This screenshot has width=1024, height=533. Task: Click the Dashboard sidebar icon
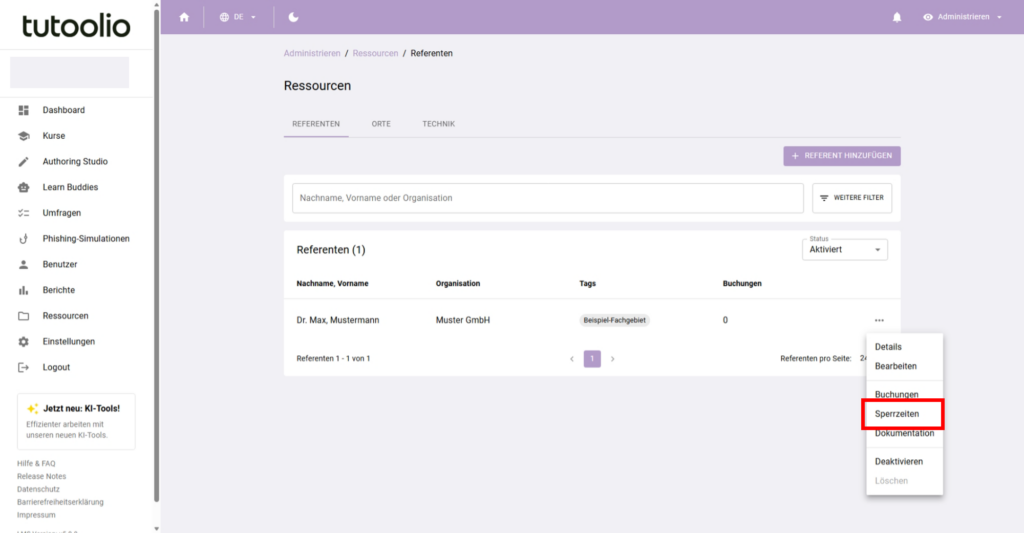point(24,110)
